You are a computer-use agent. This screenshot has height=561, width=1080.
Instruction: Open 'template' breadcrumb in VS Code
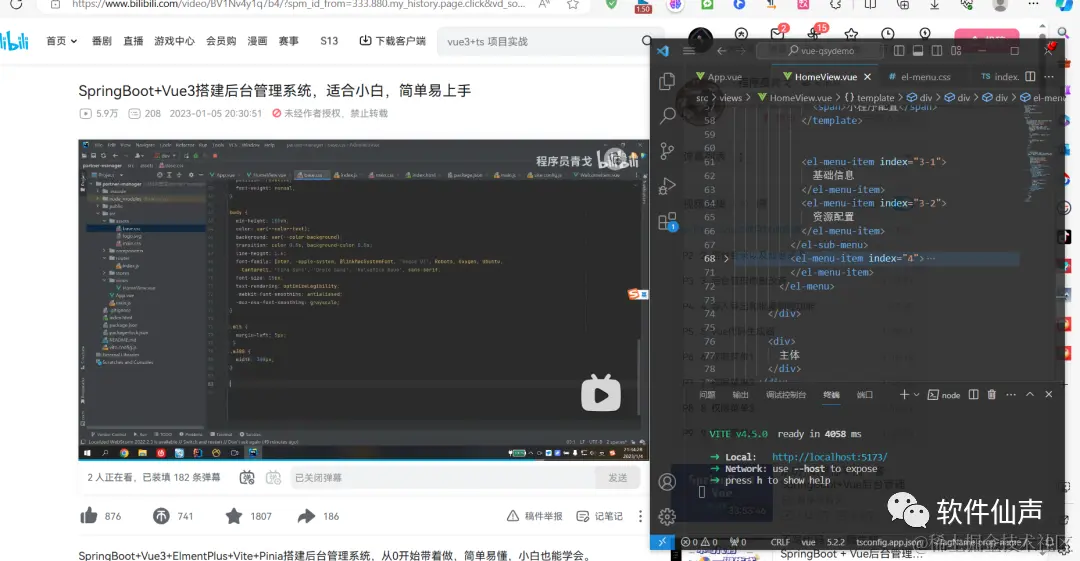point(875,98)
